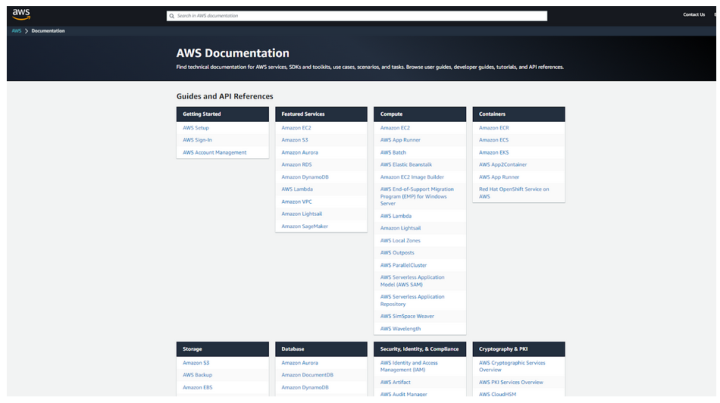Click the Database card header
The height and width of the screenshot is (403, 720).
click(x=321, y=349)
